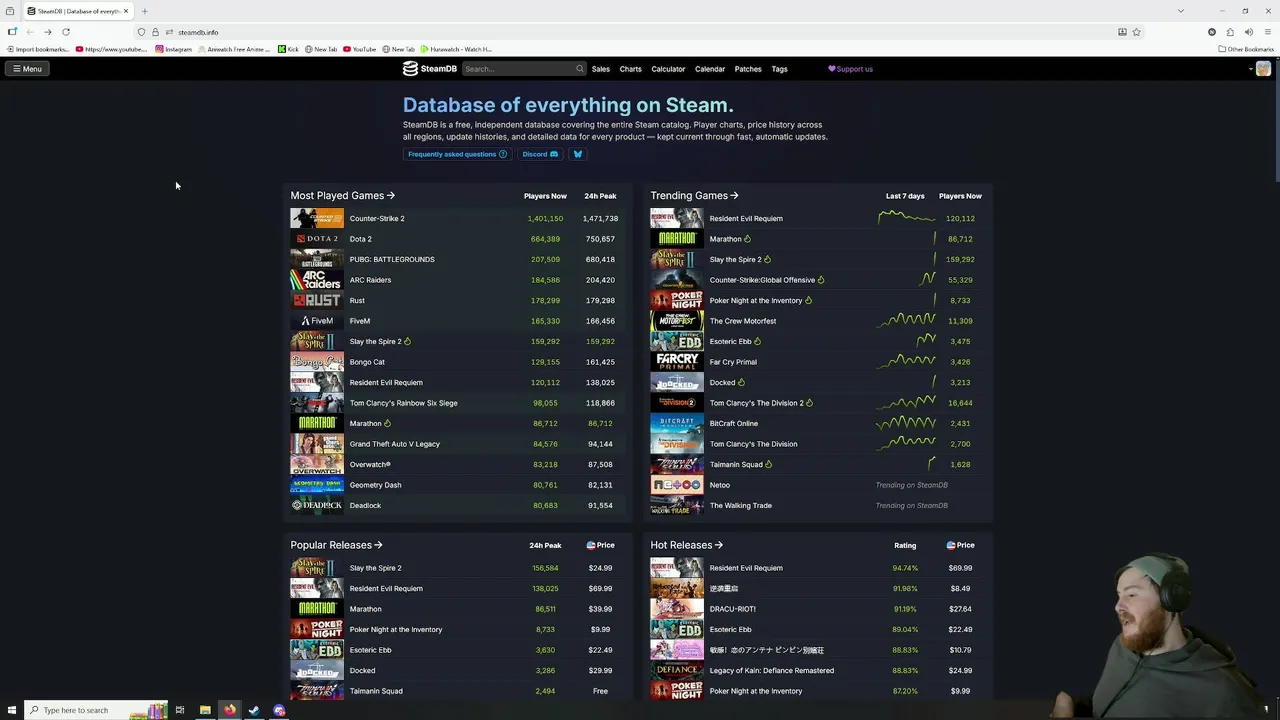
Task: Open Frequently asked questions link
Action: pyautogui.click(x=457, y=154)
